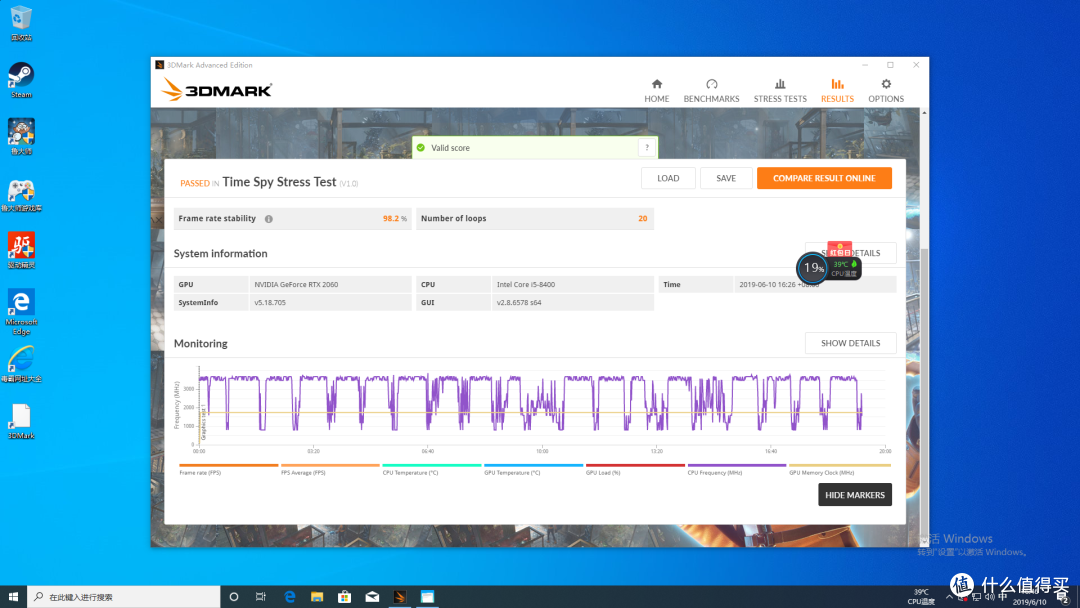
Task: Open Microsoft Store from taskbar
Action: click(x=344, y=597)
